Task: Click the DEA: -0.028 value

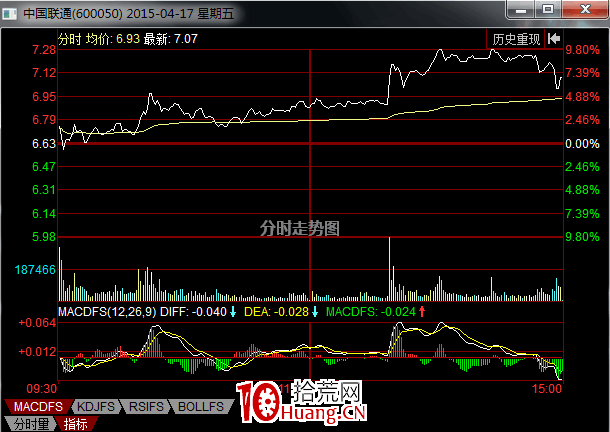Action: (276, 312)
